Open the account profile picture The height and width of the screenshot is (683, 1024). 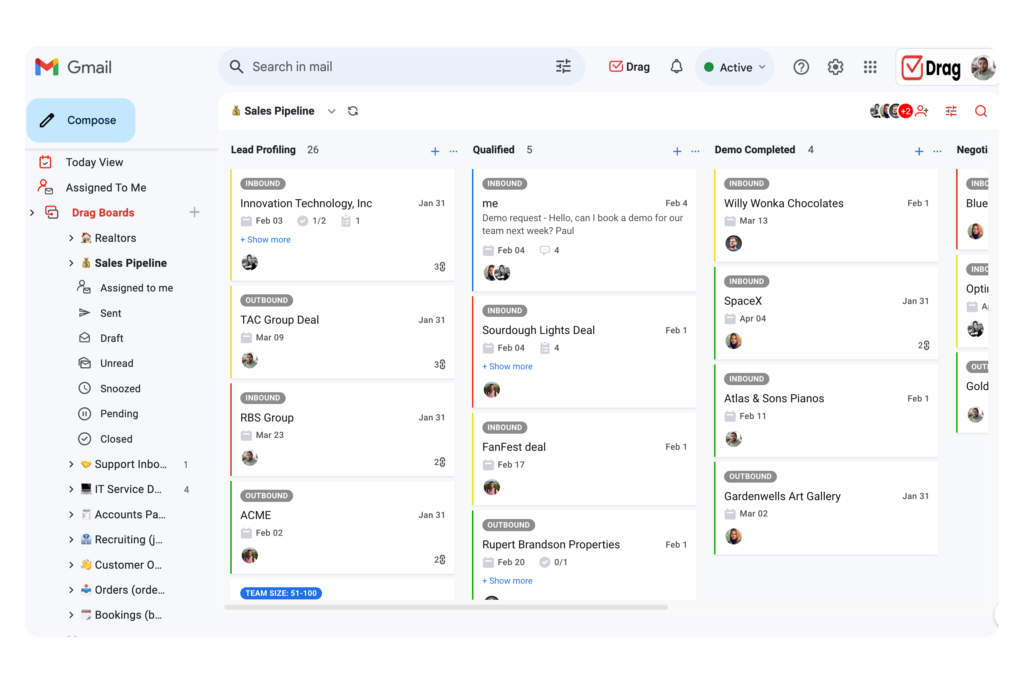(982, 67)
